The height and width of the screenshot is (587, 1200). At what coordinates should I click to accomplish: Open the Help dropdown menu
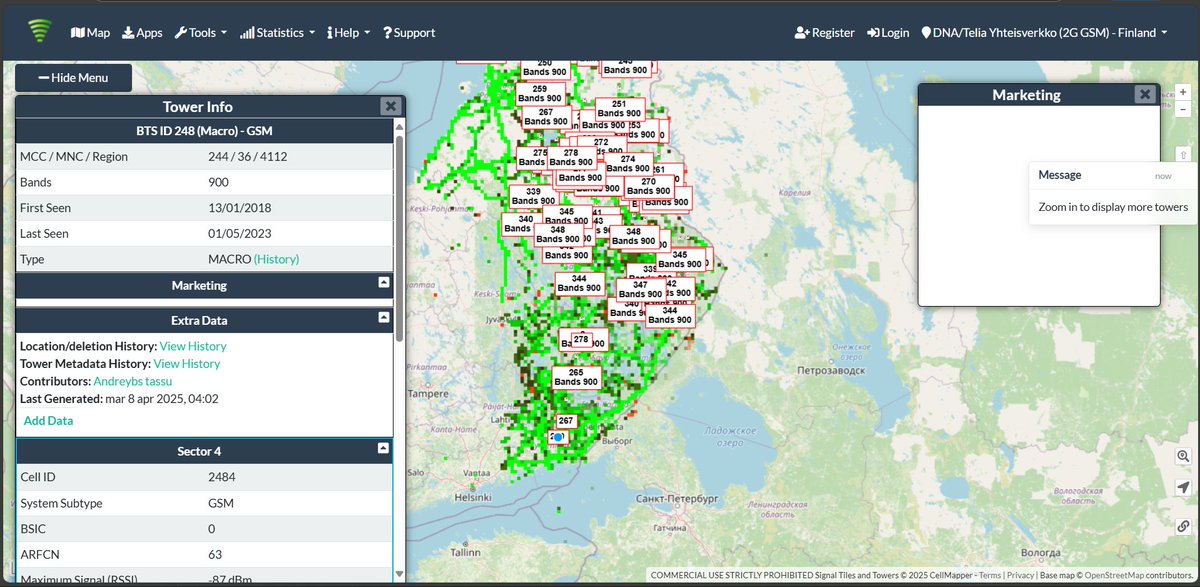tap(349, 33)
